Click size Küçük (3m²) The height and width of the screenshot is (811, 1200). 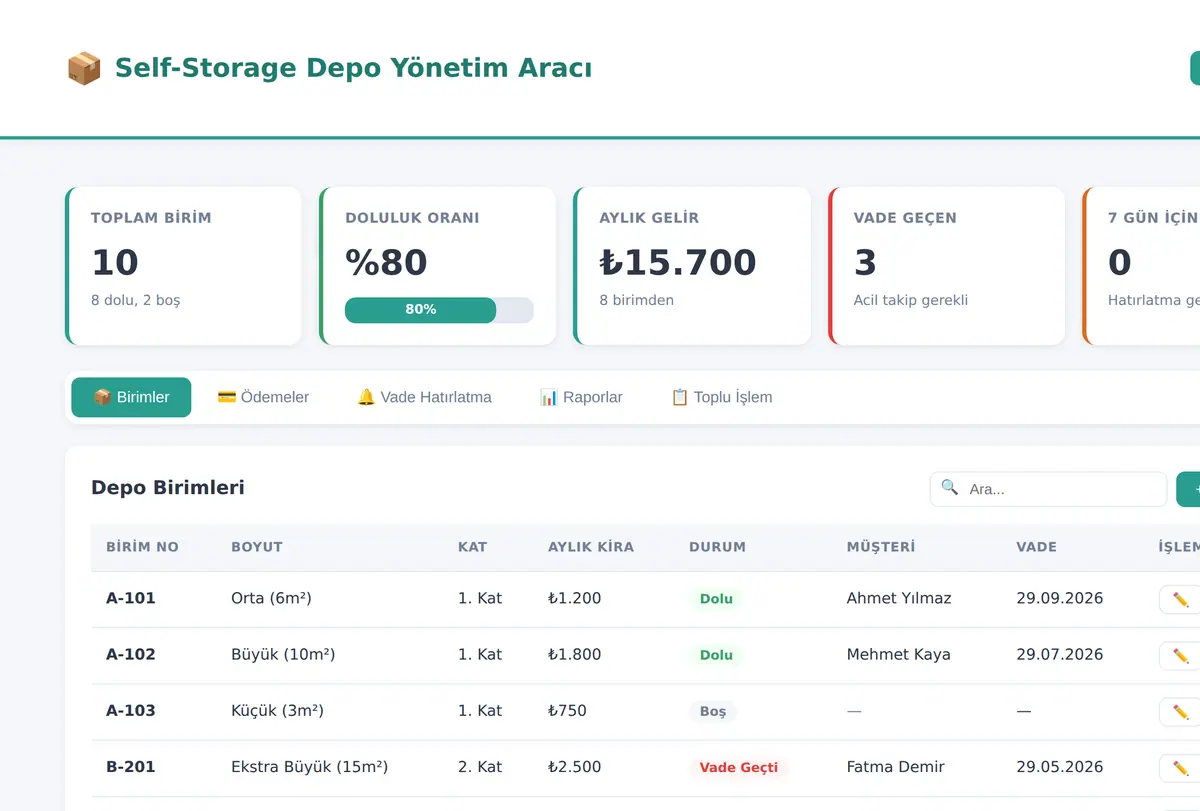pyautogui.click(x=277, y=710)
